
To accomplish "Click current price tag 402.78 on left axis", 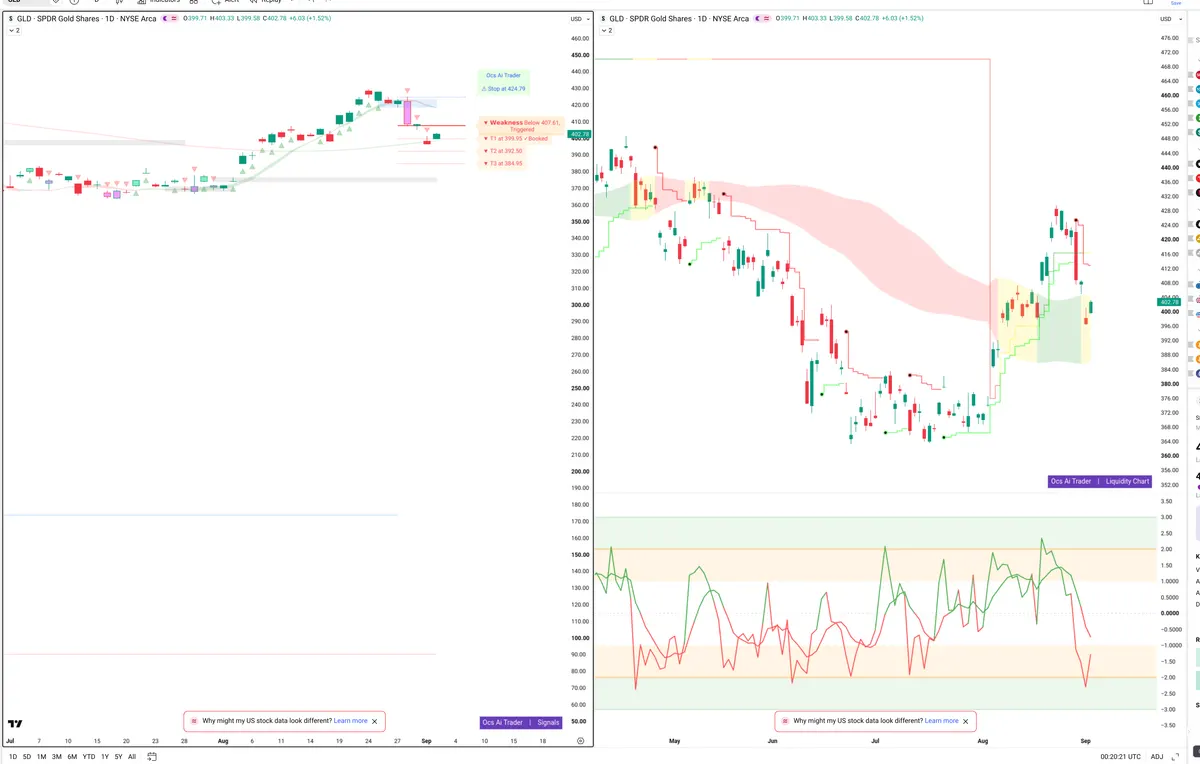I will pyautogui.click(x=579, y=134).
